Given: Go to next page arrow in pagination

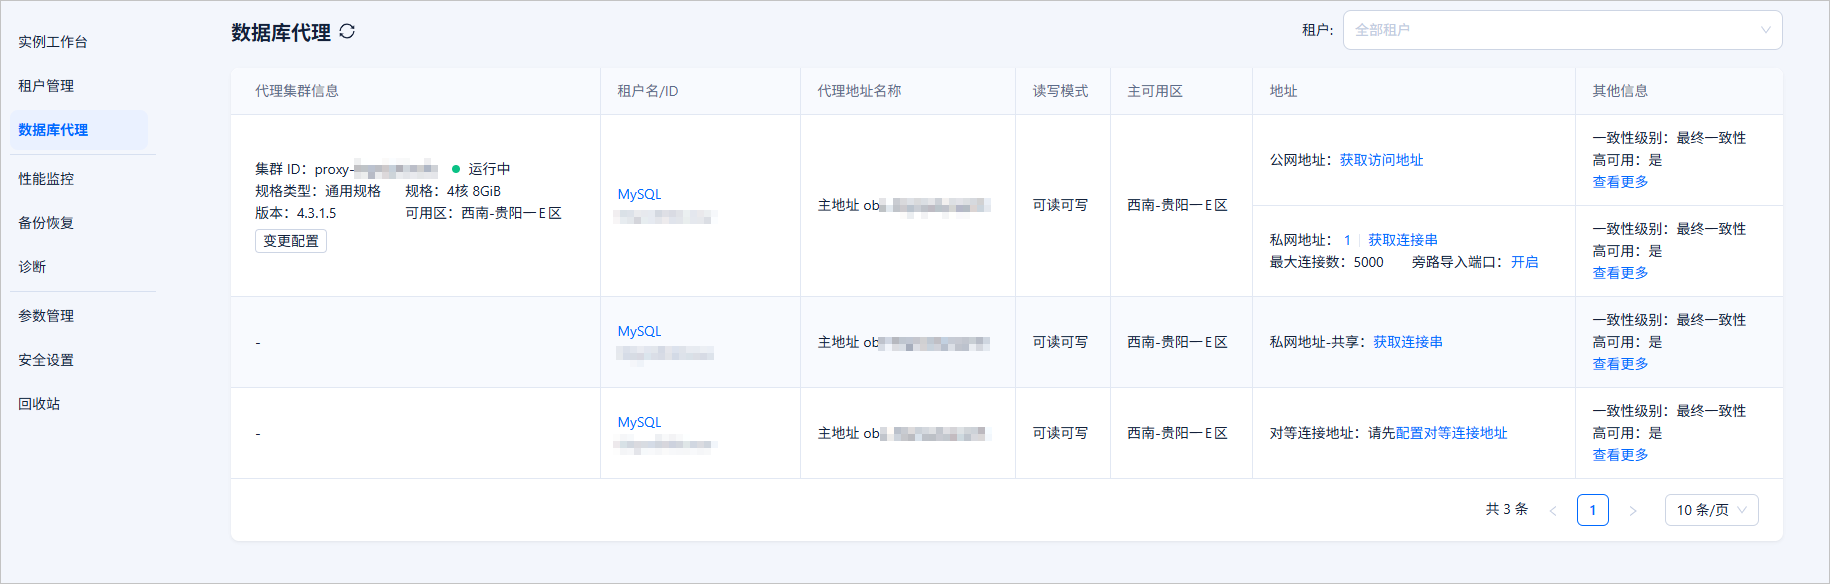Looking at the screenshot, I should [x=1633, y=510].
